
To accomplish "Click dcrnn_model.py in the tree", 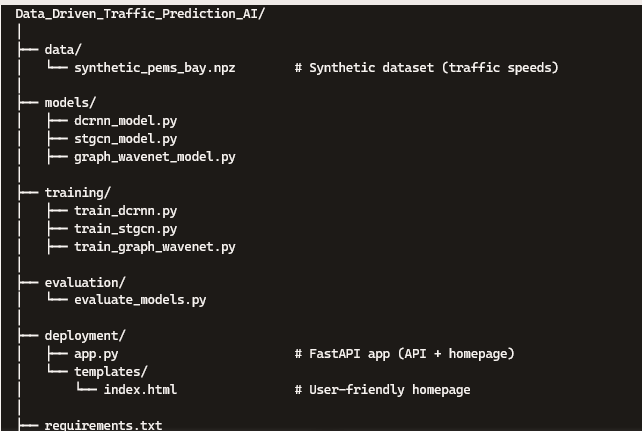I will tap(125, 121).
